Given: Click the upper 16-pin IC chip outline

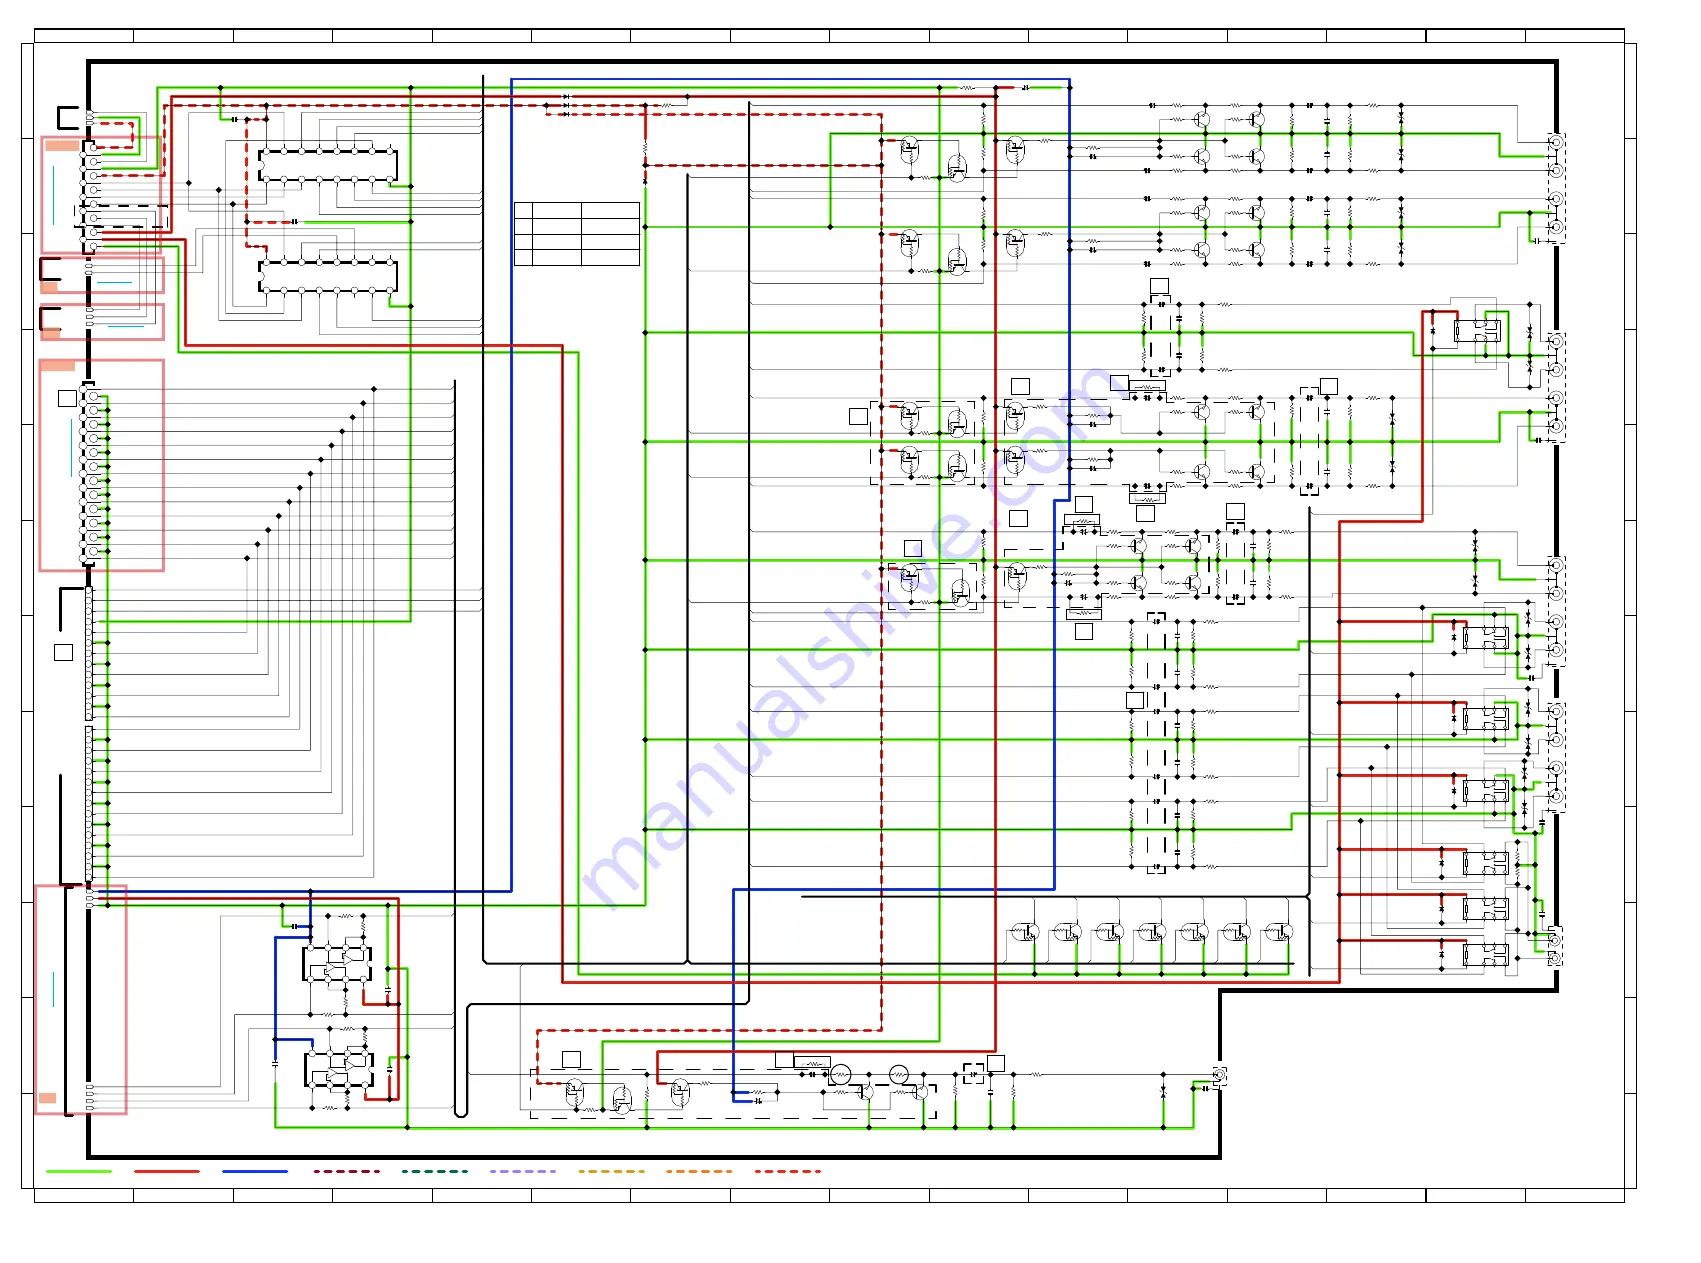Looking at the screenshot, I should tap(328, 165).
